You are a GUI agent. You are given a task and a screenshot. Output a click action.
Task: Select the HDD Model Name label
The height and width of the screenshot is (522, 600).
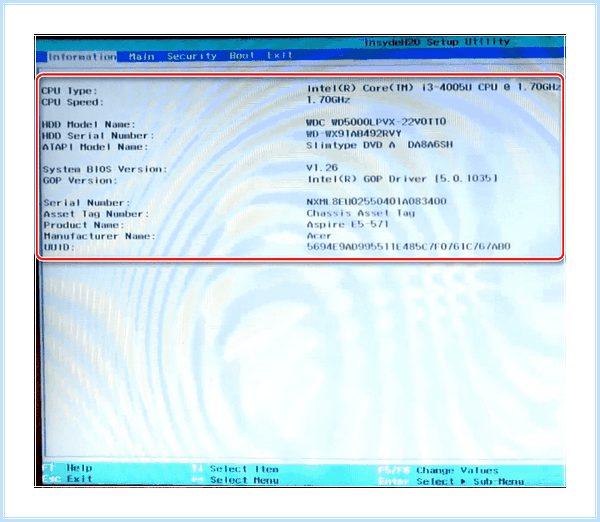pos(88,124)
